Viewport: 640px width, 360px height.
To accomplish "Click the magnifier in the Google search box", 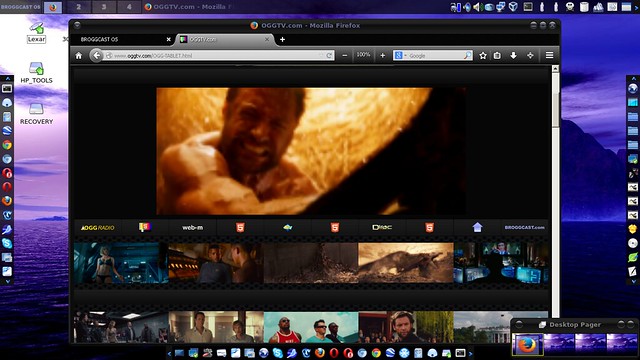I will coord(467,56).
